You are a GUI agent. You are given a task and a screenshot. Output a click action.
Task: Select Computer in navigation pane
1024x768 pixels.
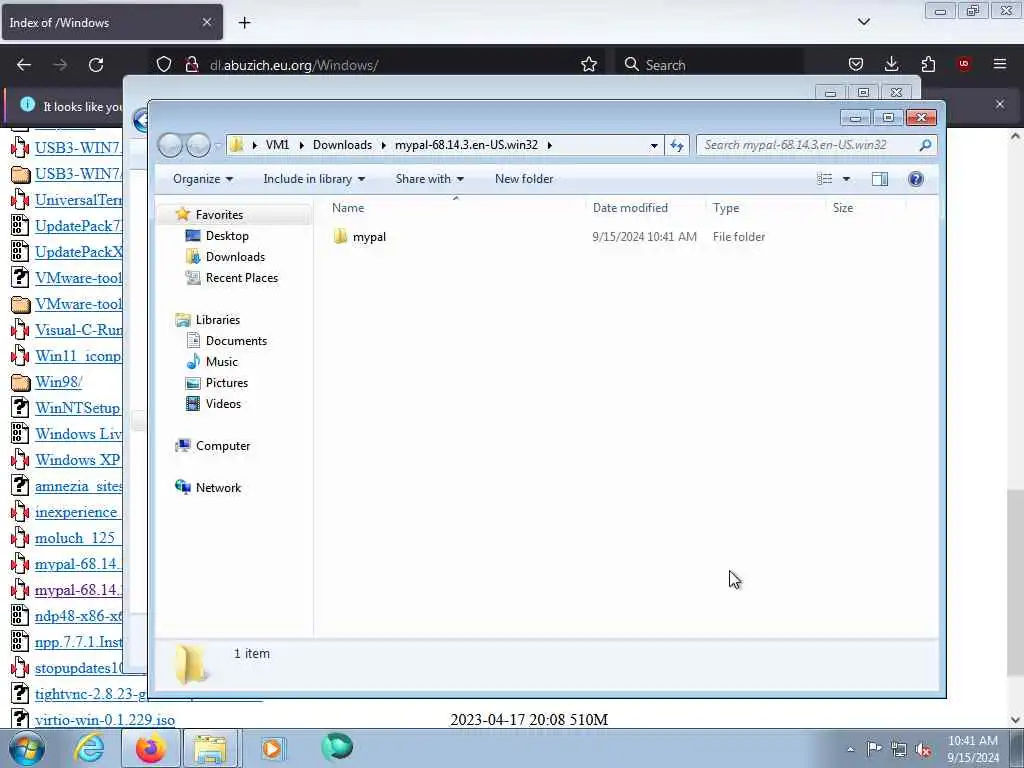(x=223, y=446)
